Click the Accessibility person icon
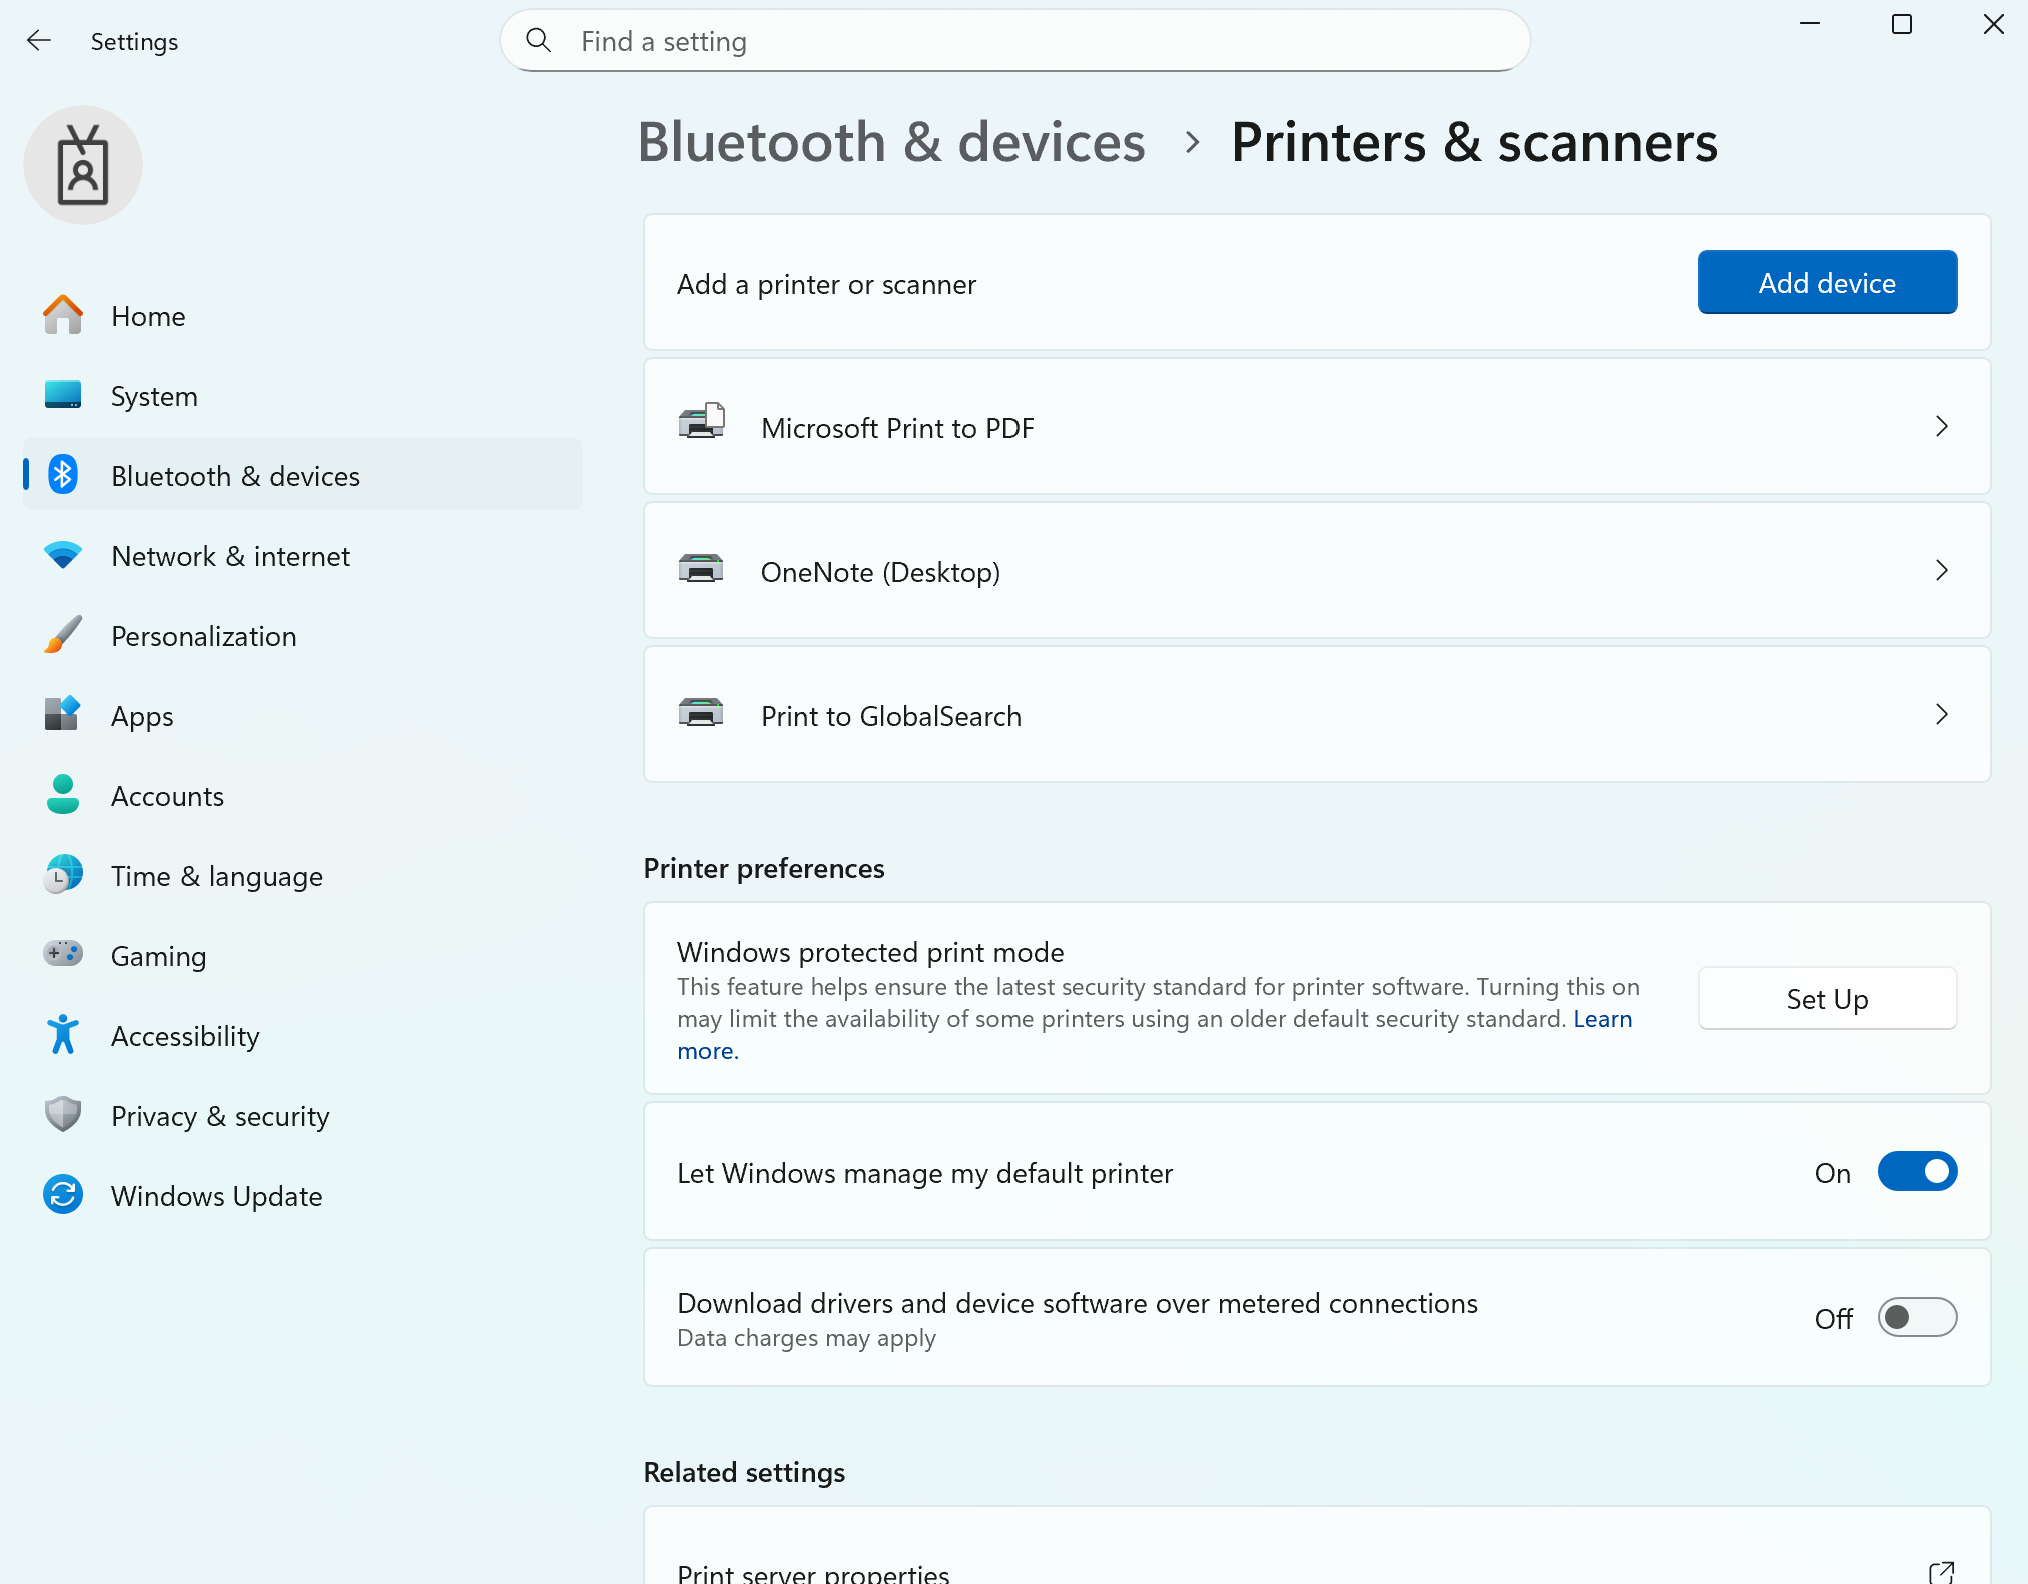Viewport: 2028px width, 1584px height. point(62,1035)
